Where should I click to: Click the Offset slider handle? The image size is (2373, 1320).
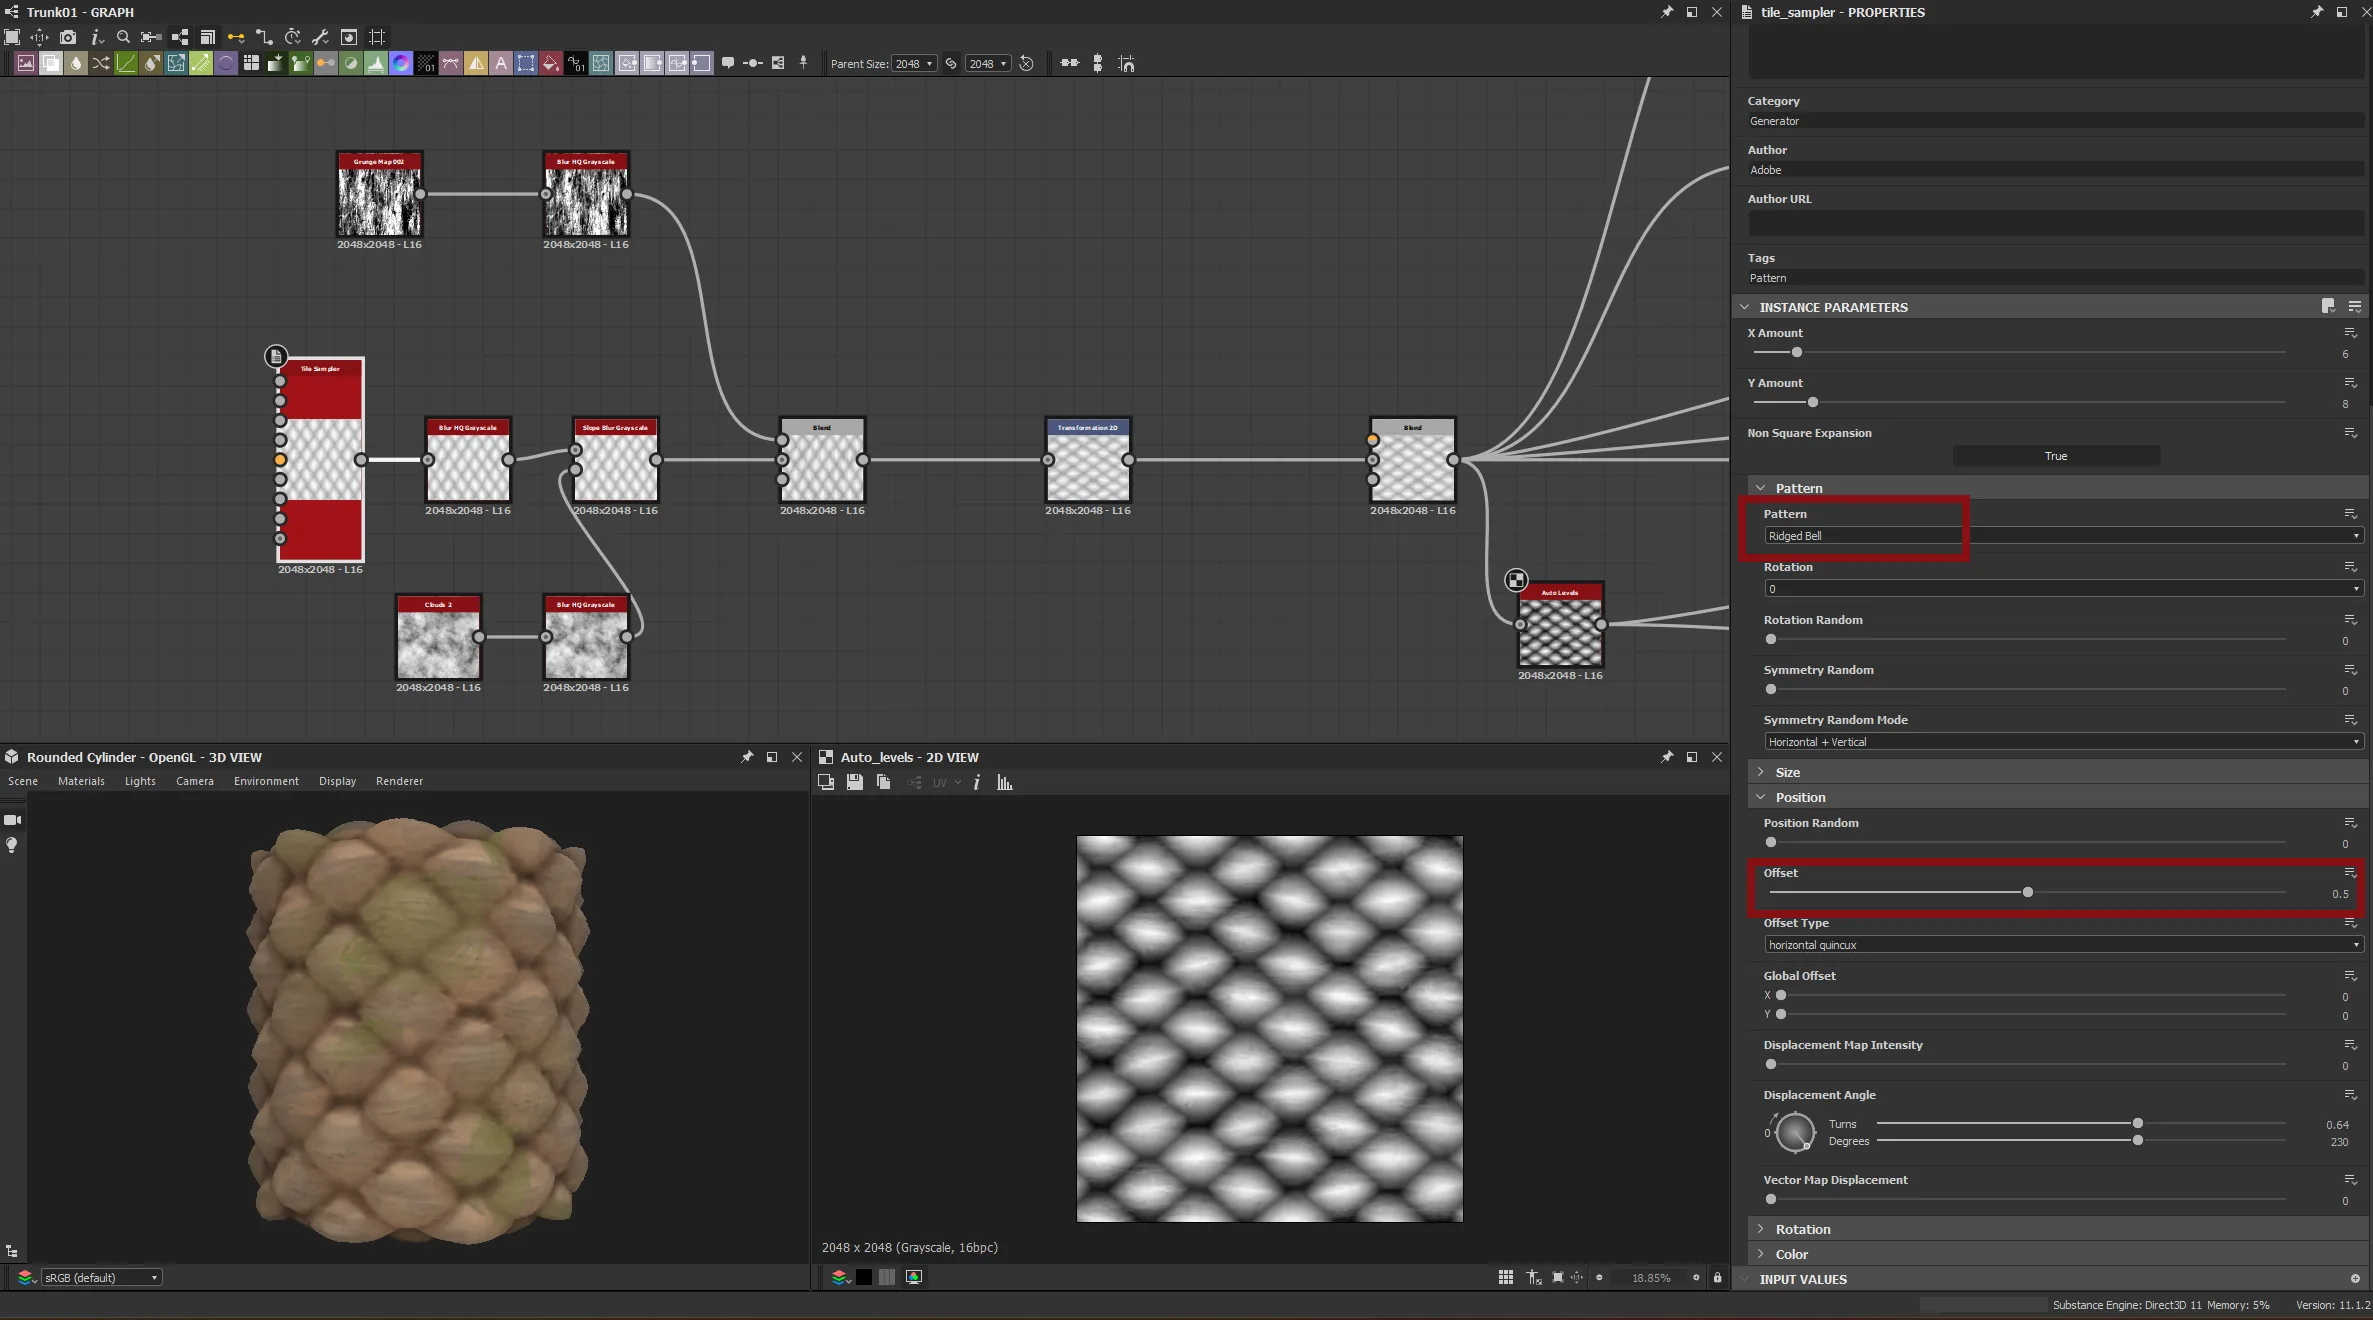2028,892
